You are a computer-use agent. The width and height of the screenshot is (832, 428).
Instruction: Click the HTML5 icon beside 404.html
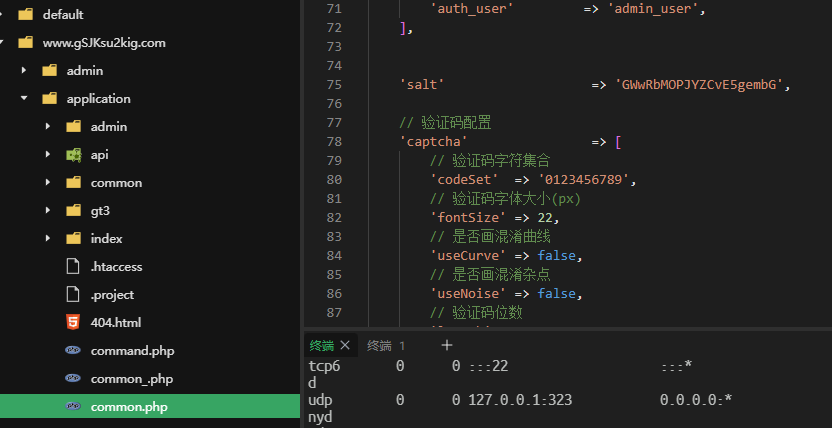click(x=73, y=323)
